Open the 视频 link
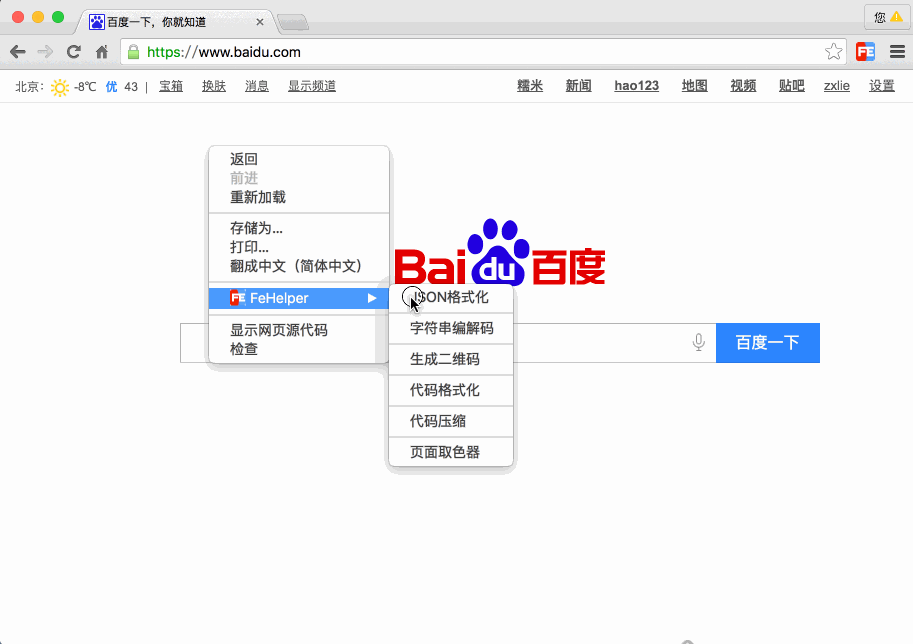 click(743, 86)
